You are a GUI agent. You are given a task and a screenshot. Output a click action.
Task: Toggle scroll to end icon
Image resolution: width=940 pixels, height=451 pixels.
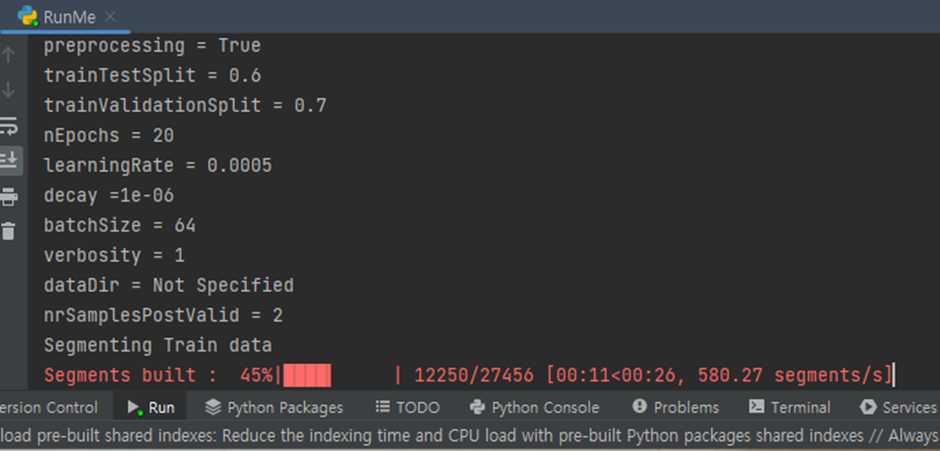[9, 161]
